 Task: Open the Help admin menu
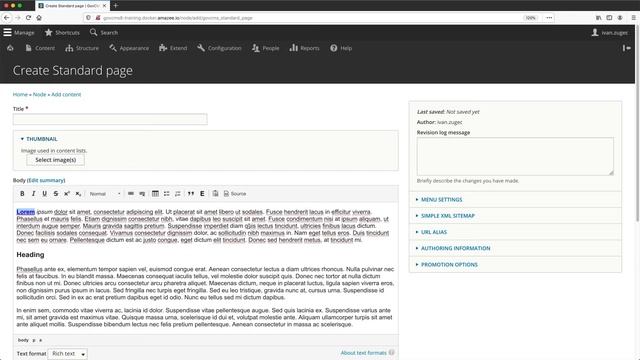click(341, 48)
